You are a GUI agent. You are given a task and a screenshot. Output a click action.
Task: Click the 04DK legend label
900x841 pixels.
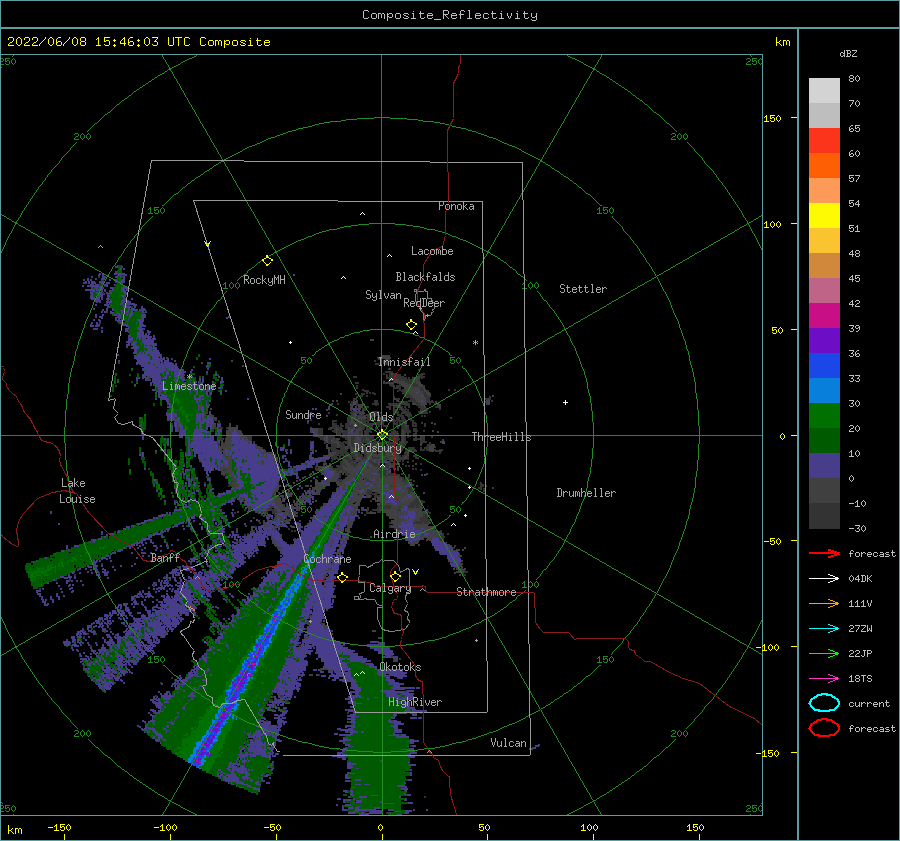pyautogui.click(x=860, y=579)
